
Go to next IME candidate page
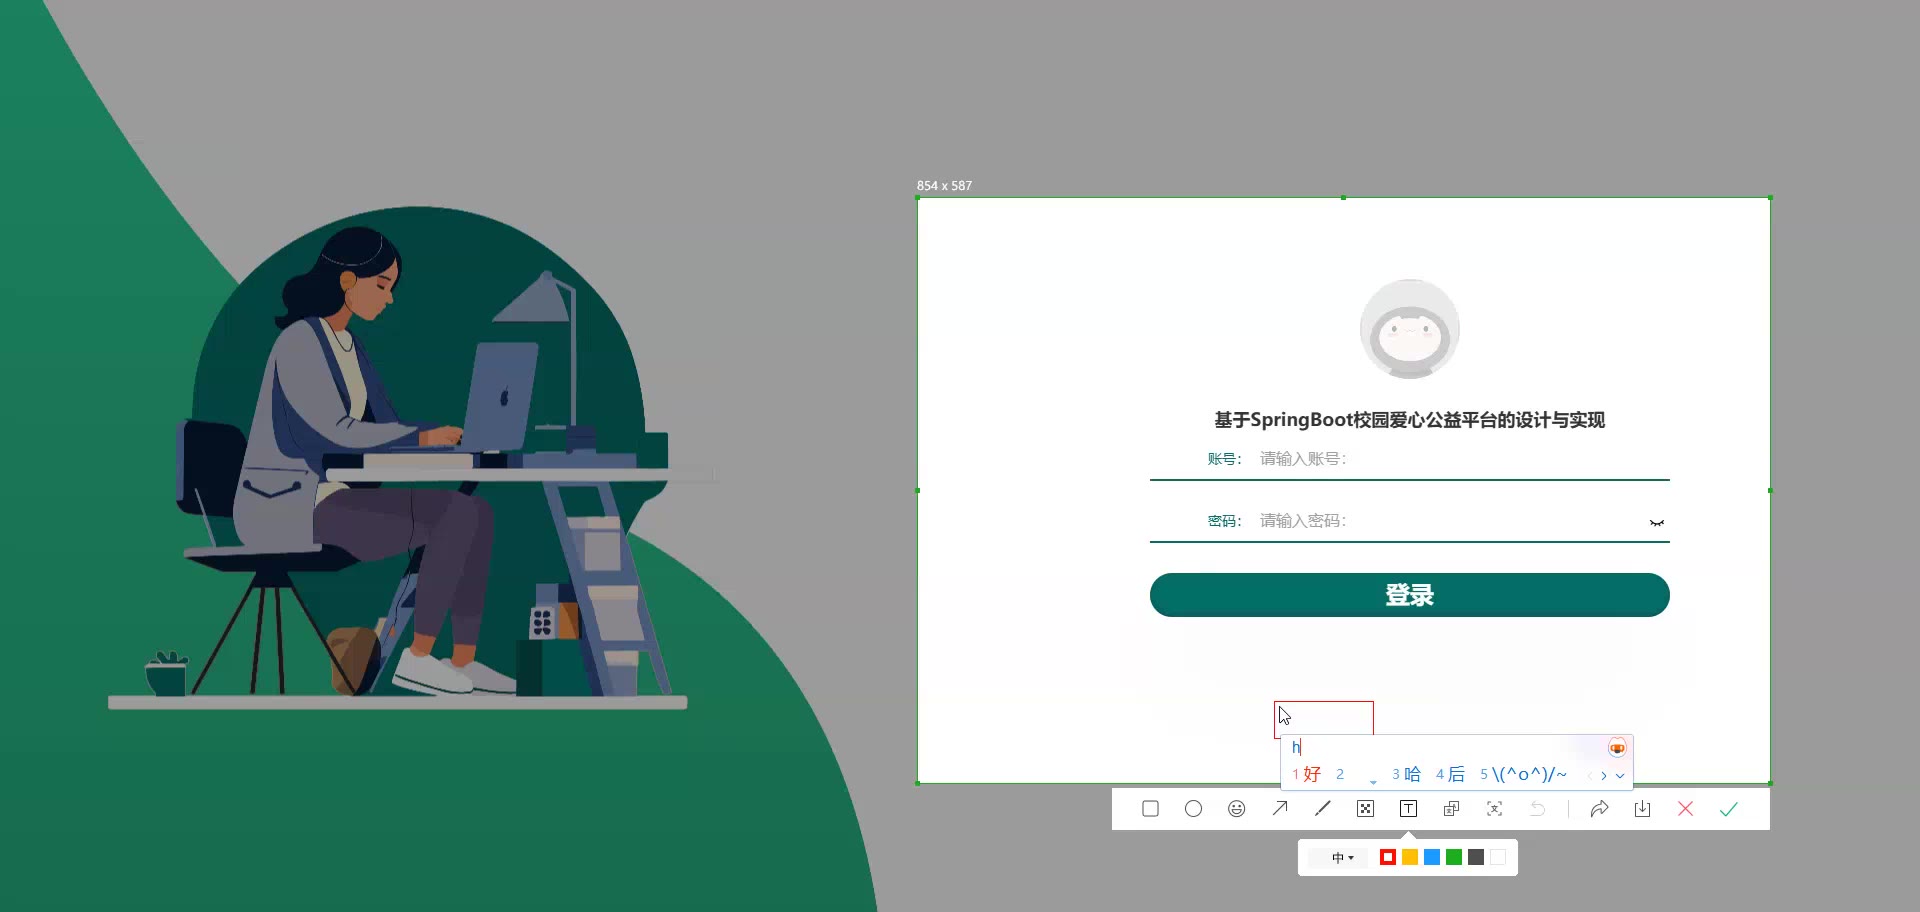[x=1604, y=775]
